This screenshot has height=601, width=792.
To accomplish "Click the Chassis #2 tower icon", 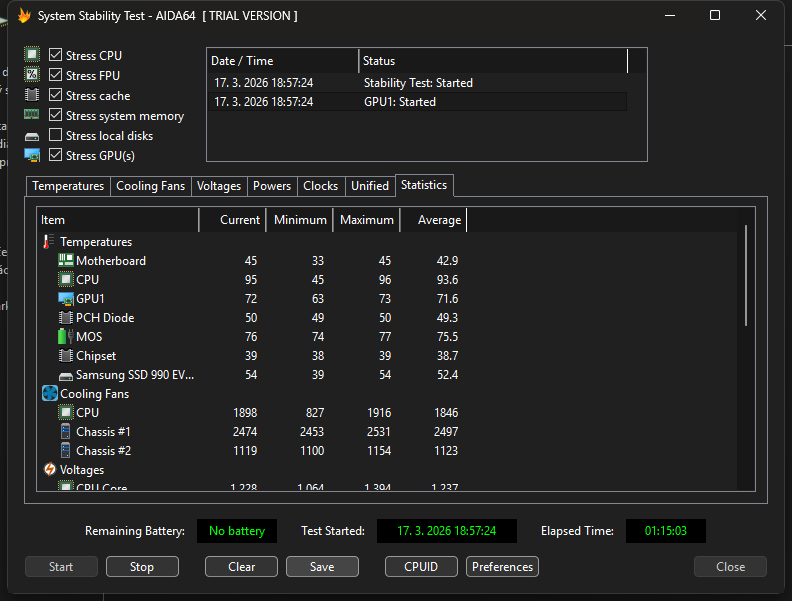I will click(65, 450).
